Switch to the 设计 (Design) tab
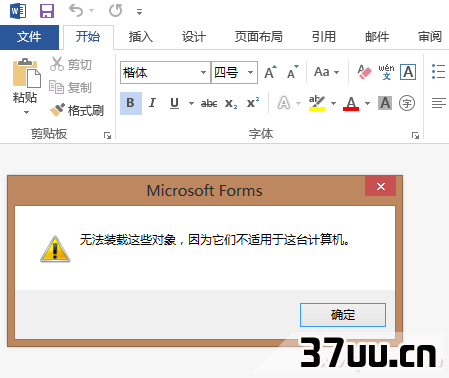The height and width of the screenshot is (378, 449). [194, 37]
